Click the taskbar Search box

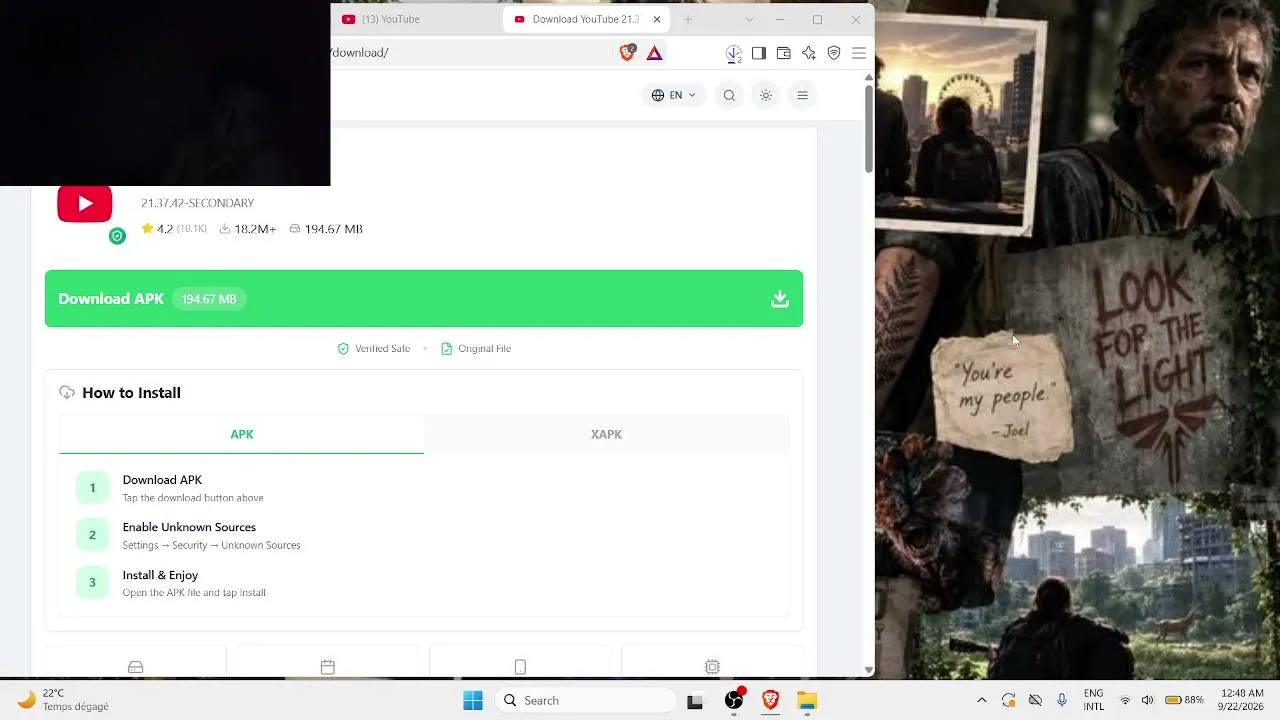click(586, 701)
